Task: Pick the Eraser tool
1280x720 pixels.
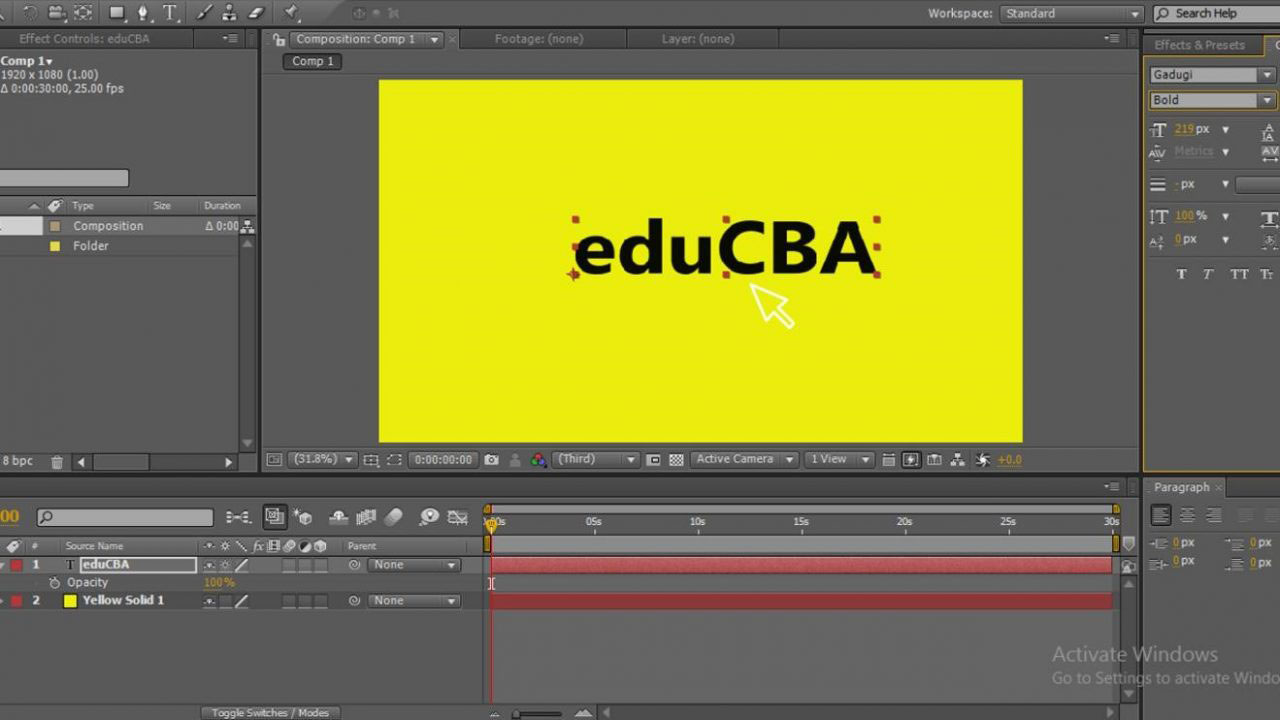Action: (x=255, y=13)
